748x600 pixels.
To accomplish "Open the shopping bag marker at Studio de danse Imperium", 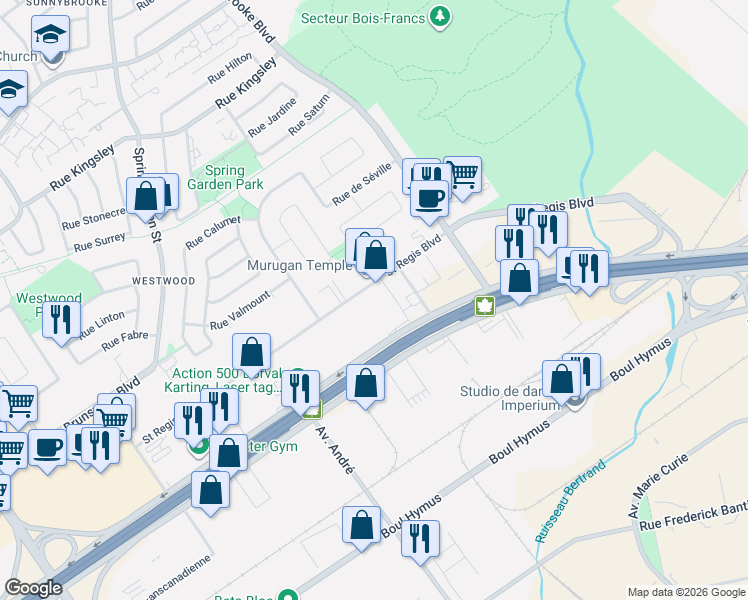I will point(561,380).
